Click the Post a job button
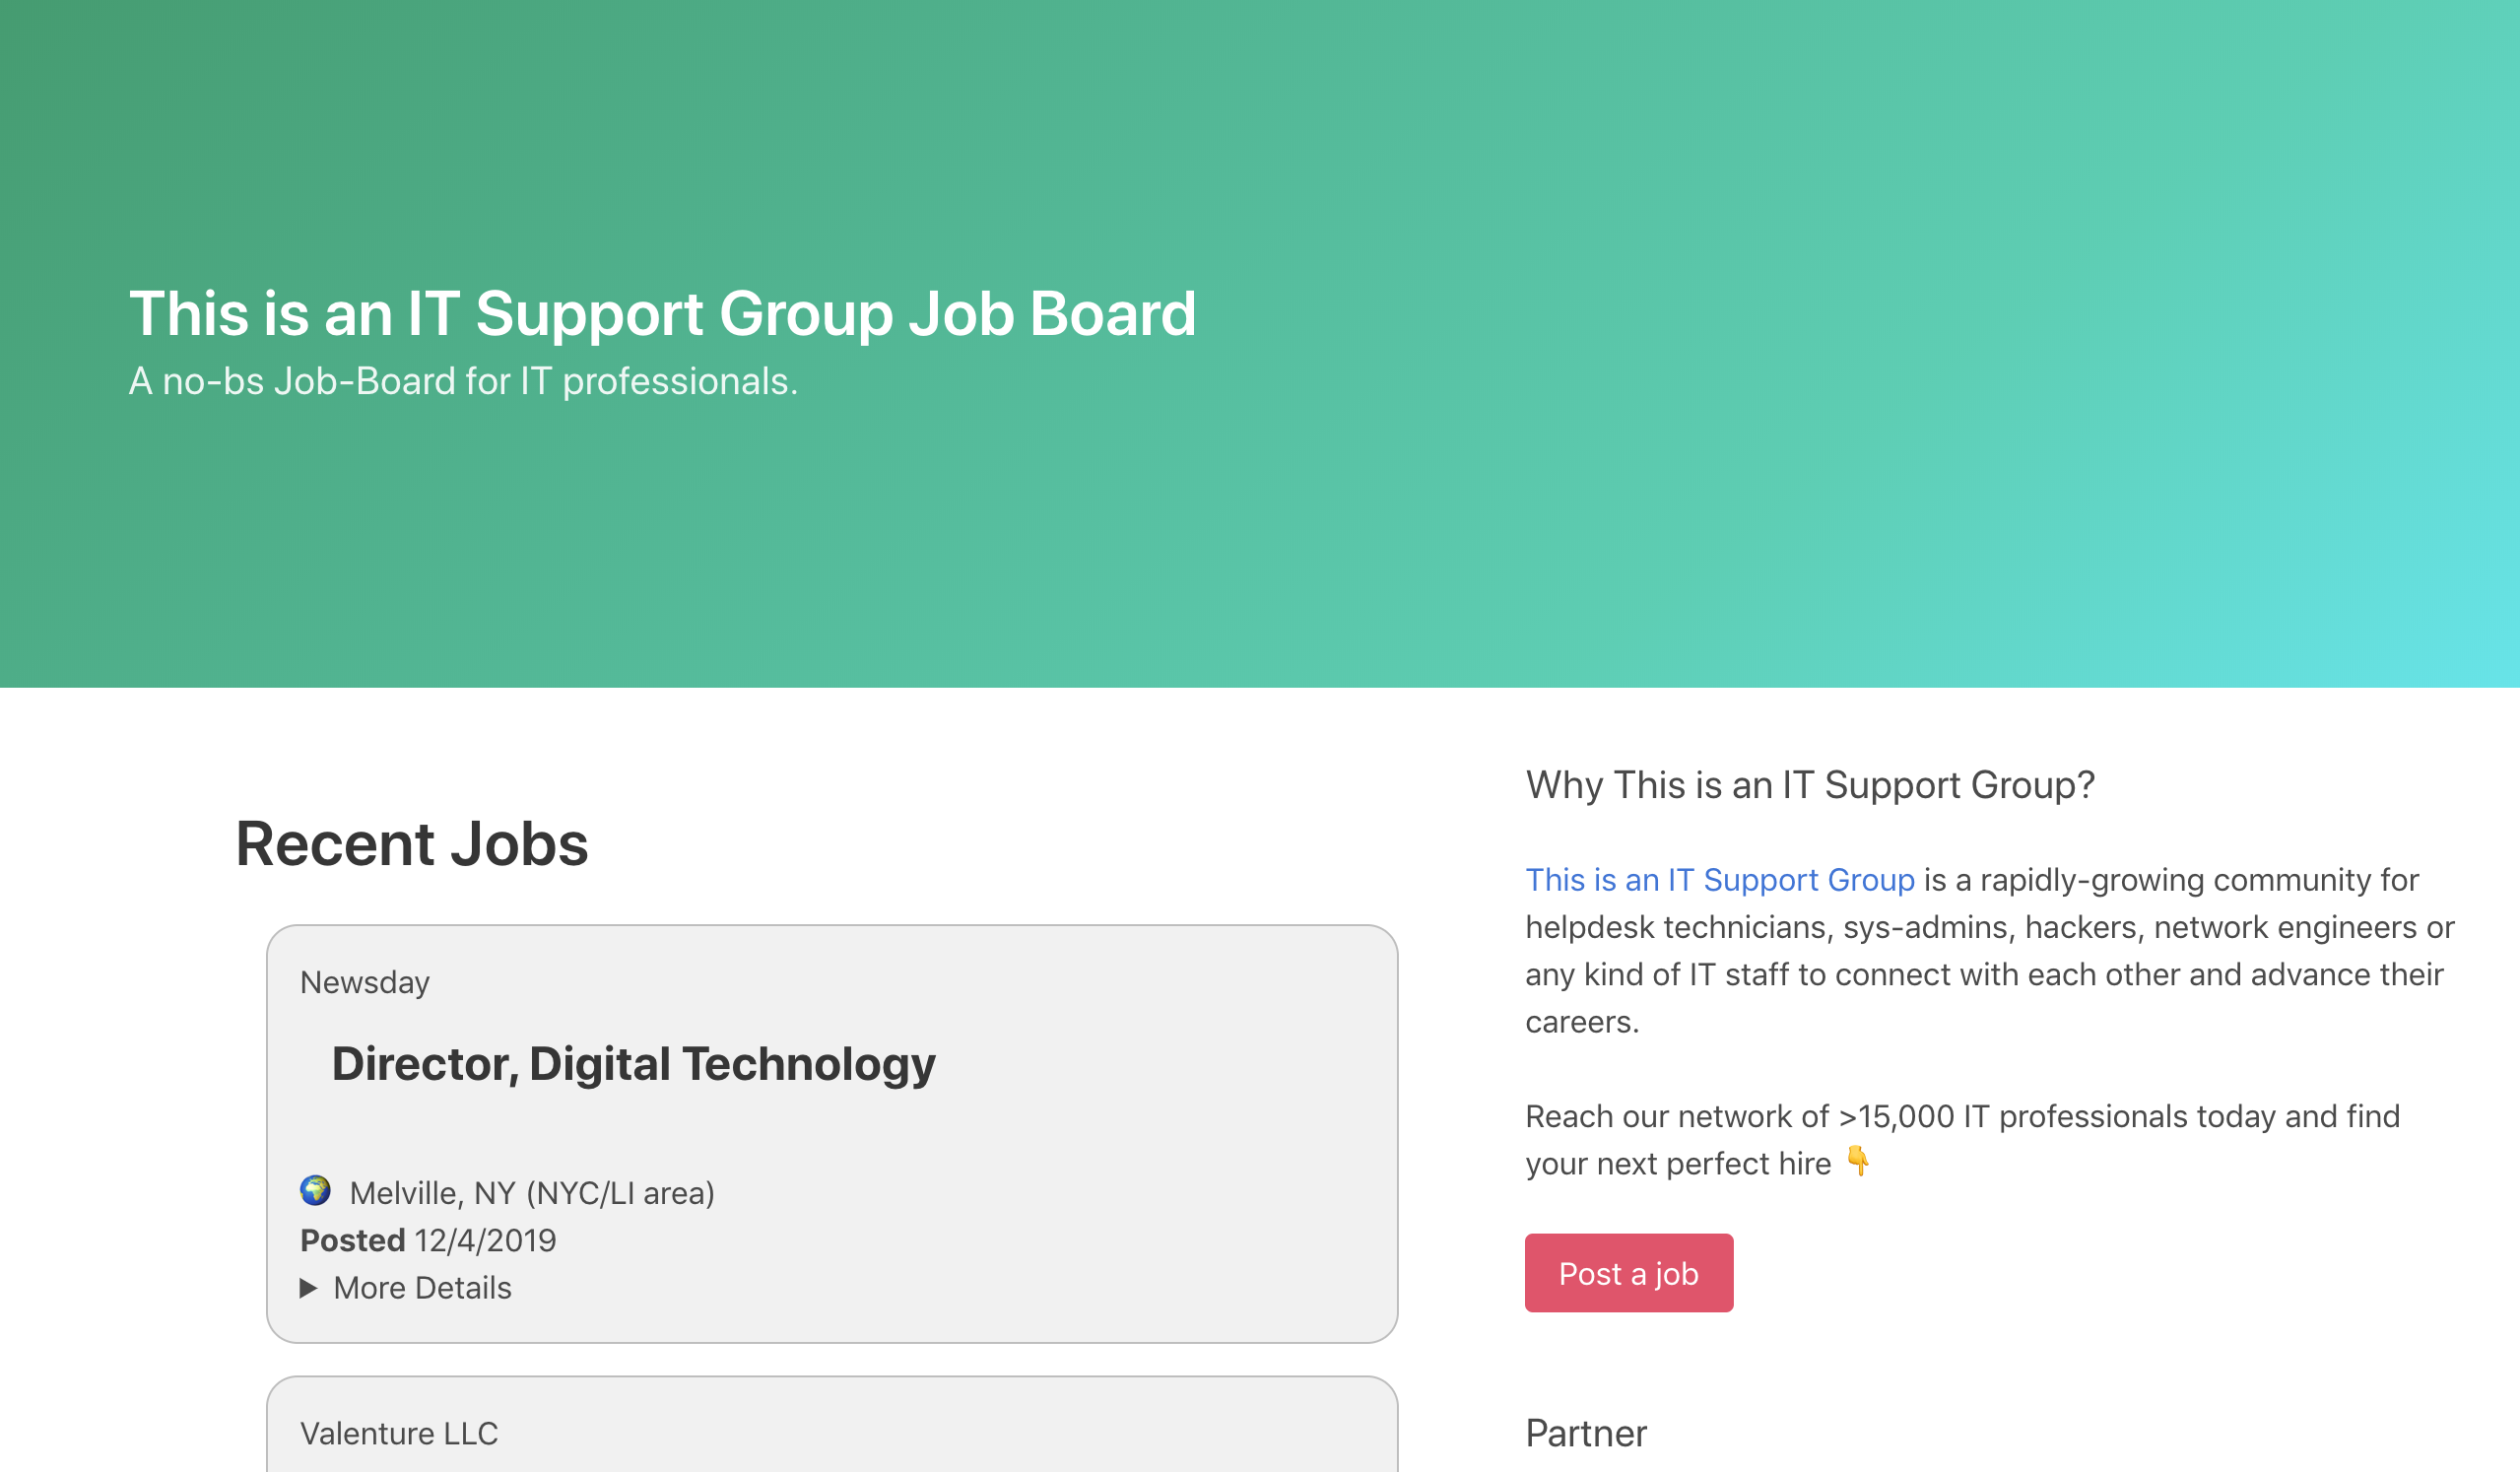Image resolution: width=2520 pixels, height=1472 pixels. [1628, 1273]
